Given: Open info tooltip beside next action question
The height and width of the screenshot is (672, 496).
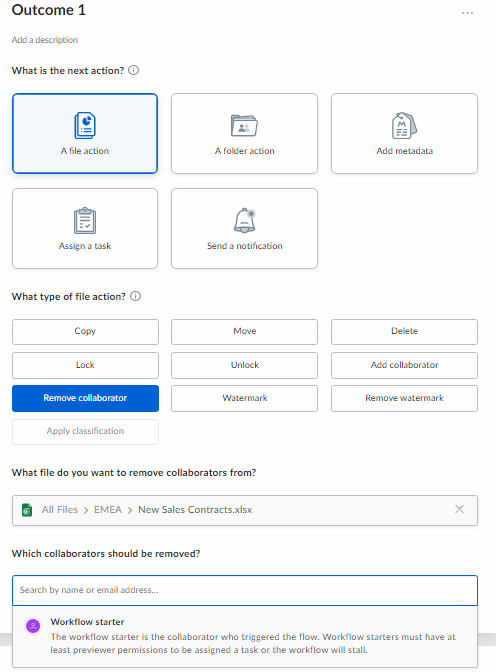Looking at the screenshot, I should coord(134,70).
